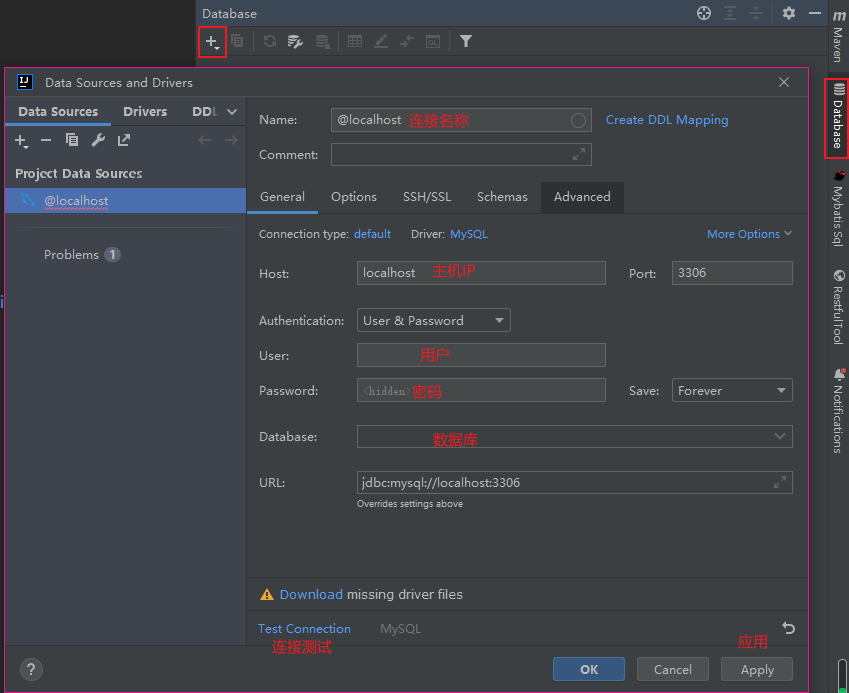
Task: Toggle the color circle in the Name field
Action: pyautogui.click(x=578, y=120)
